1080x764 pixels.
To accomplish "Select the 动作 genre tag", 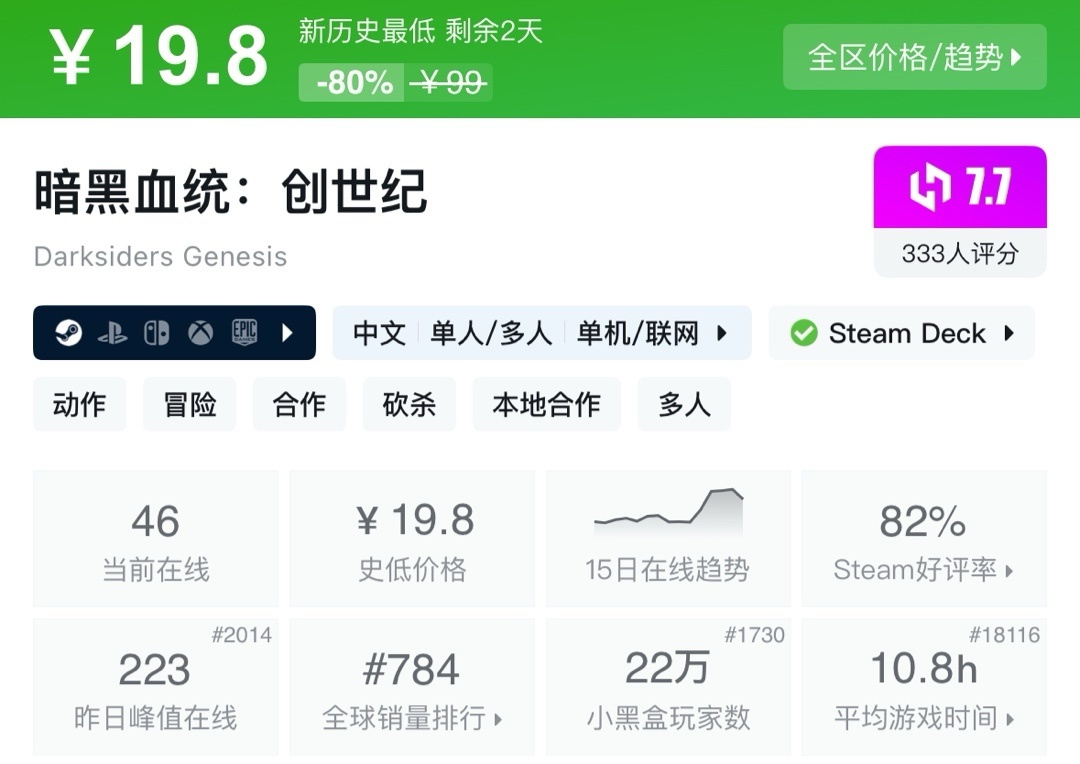I will 80,404.
